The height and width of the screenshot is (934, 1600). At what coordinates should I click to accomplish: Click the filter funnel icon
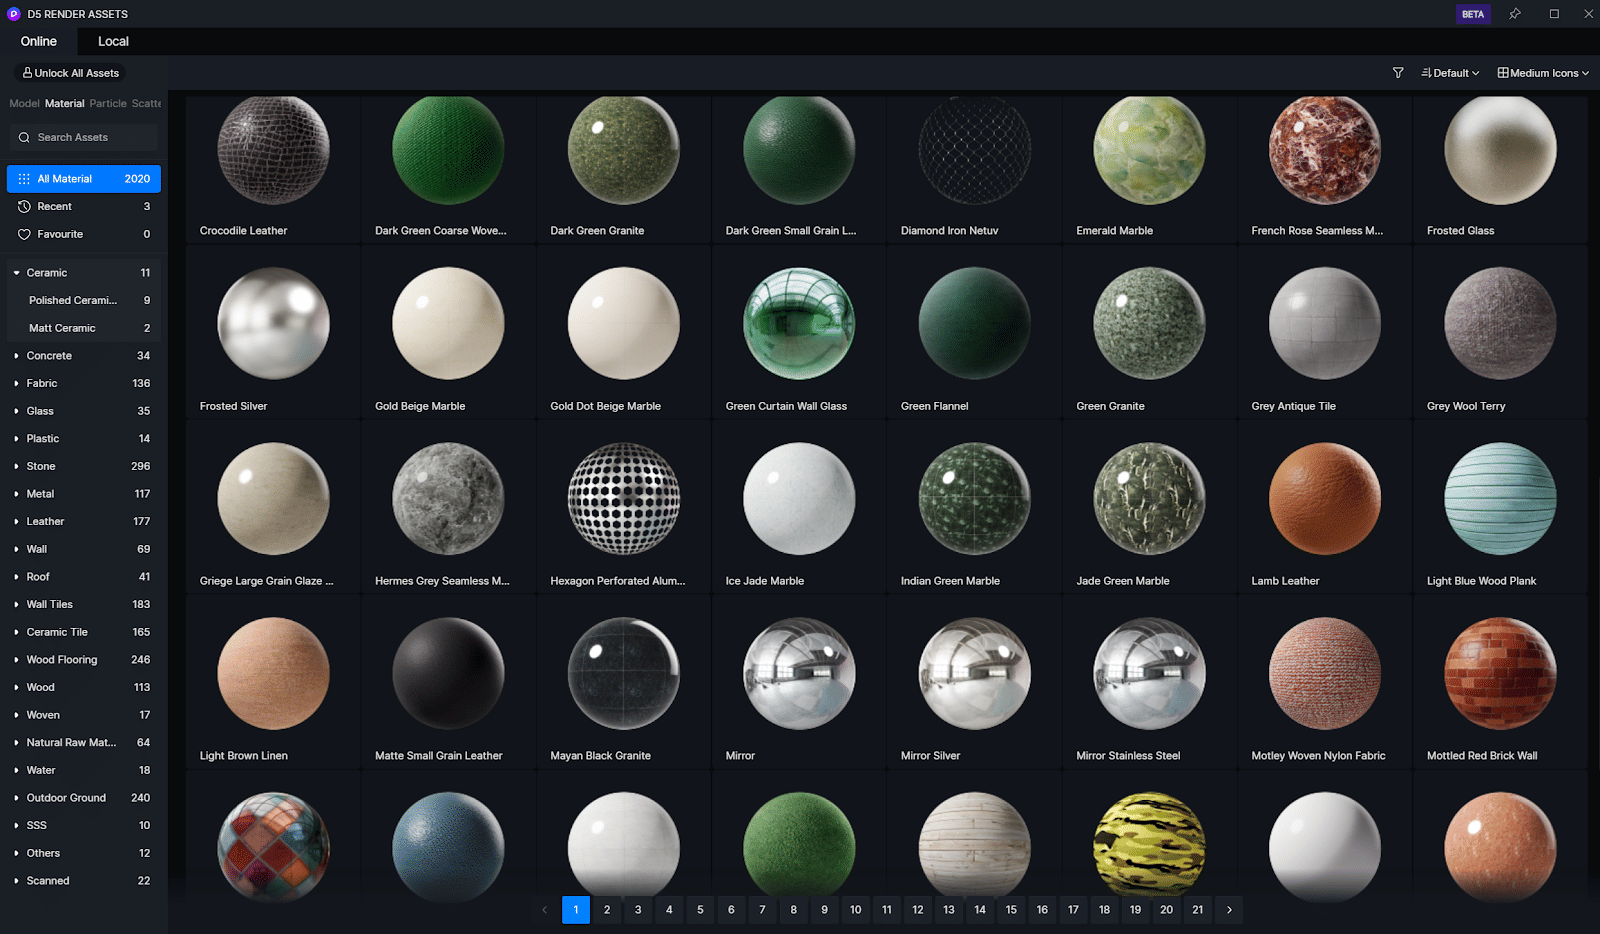1398,73
